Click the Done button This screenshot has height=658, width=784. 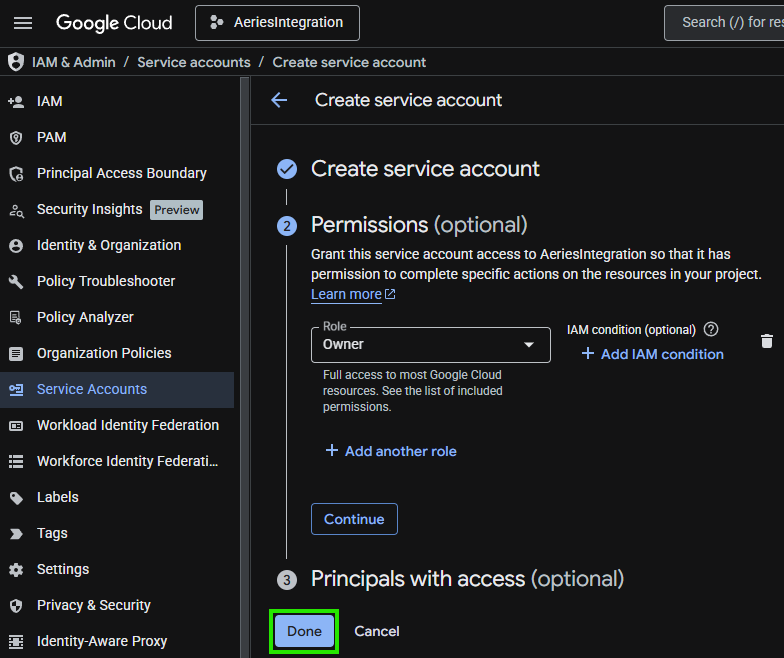point(304,631)
